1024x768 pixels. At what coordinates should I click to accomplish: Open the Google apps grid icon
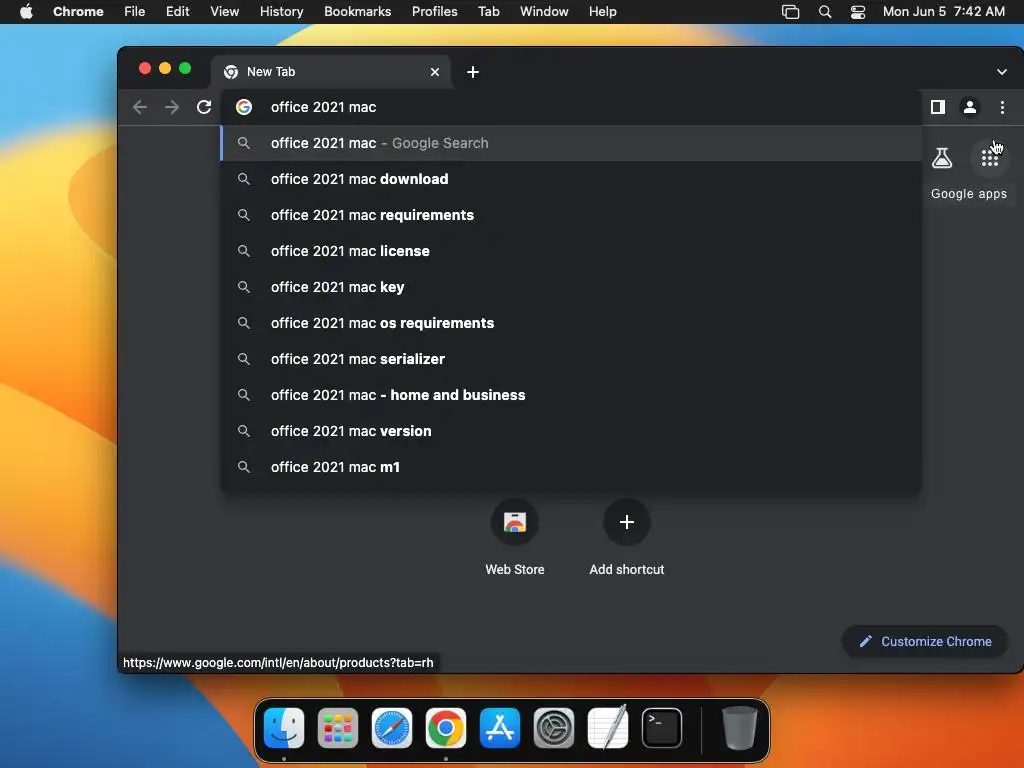989,158
